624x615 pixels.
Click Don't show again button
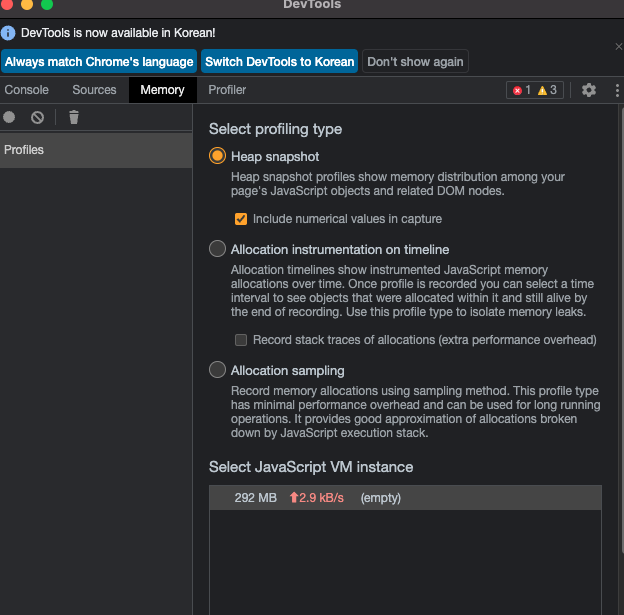pyautogui.click(x=415, y=62)
